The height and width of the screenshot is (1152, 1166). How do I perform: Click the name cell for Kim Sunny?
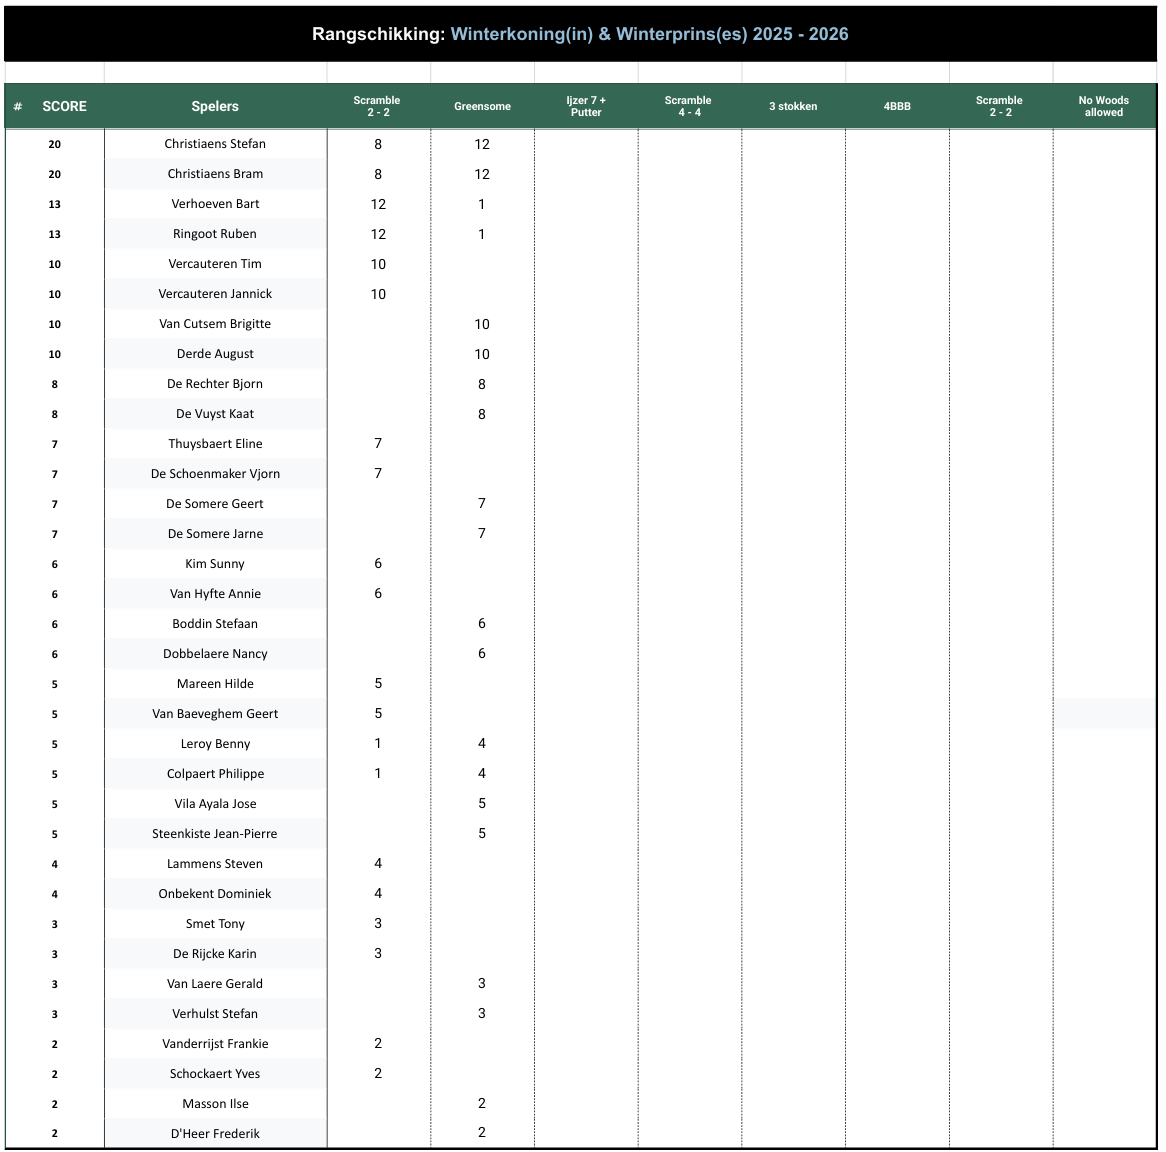pos(215,563)
